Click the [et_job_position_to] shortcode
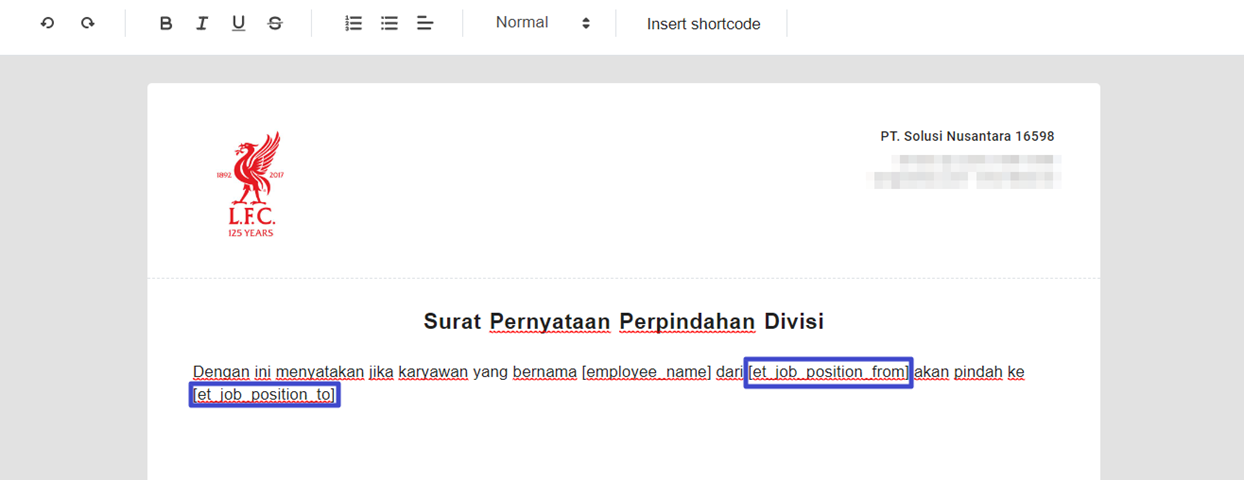 point(265,395)
